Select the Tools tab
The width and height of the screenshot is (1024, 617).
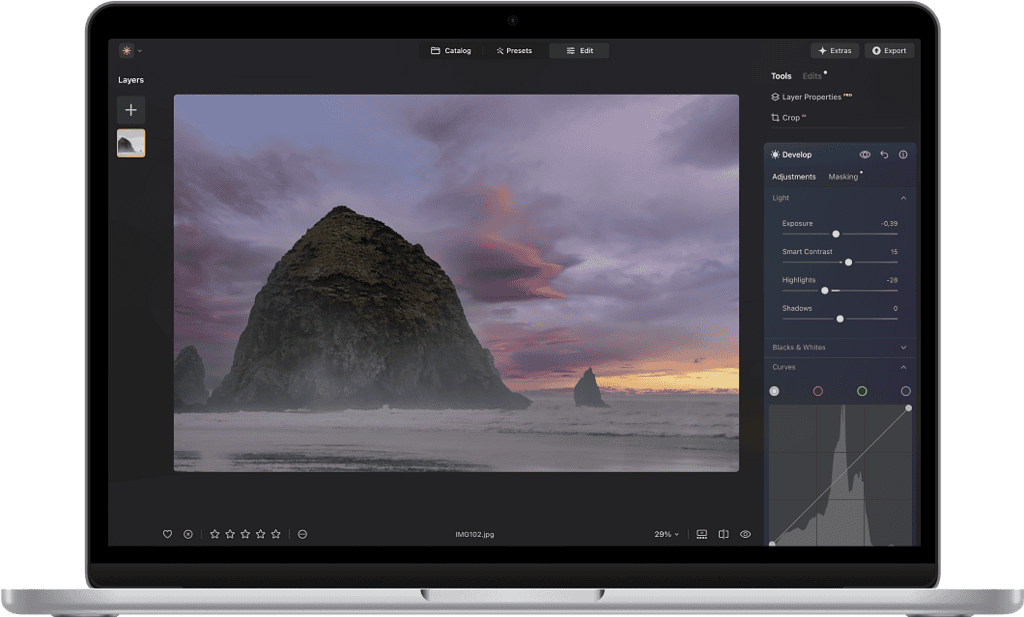tap(780, 76)
